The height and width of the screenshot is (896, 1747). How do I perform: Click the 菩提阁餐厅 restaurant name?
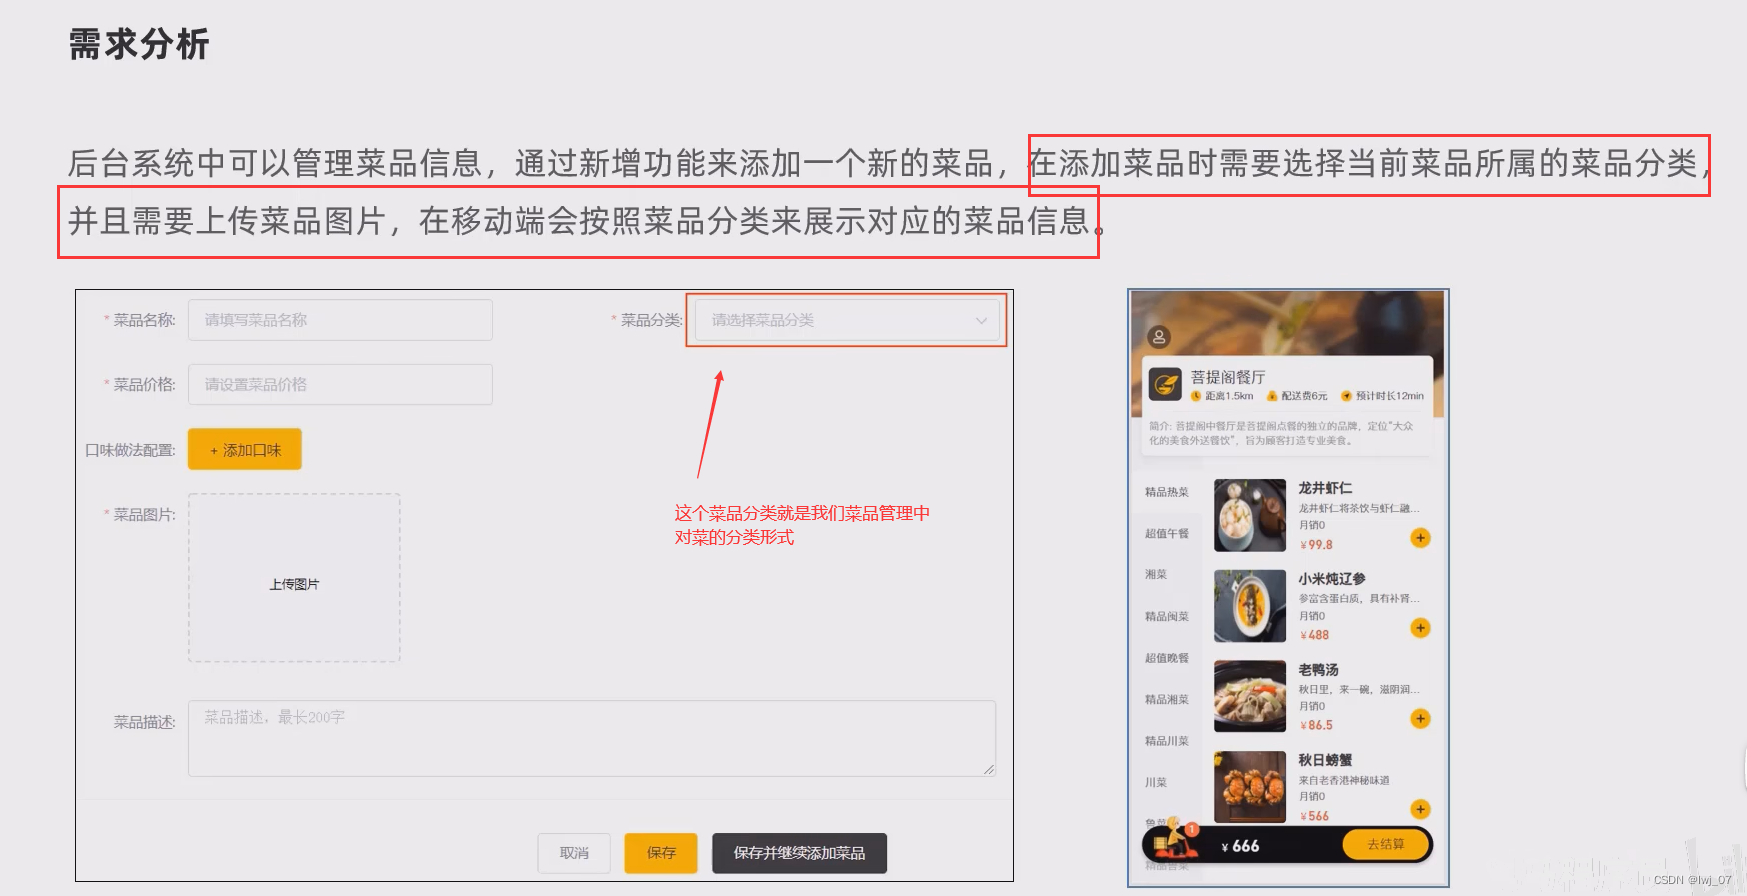pyautogui.click(x=1228, y=377)
